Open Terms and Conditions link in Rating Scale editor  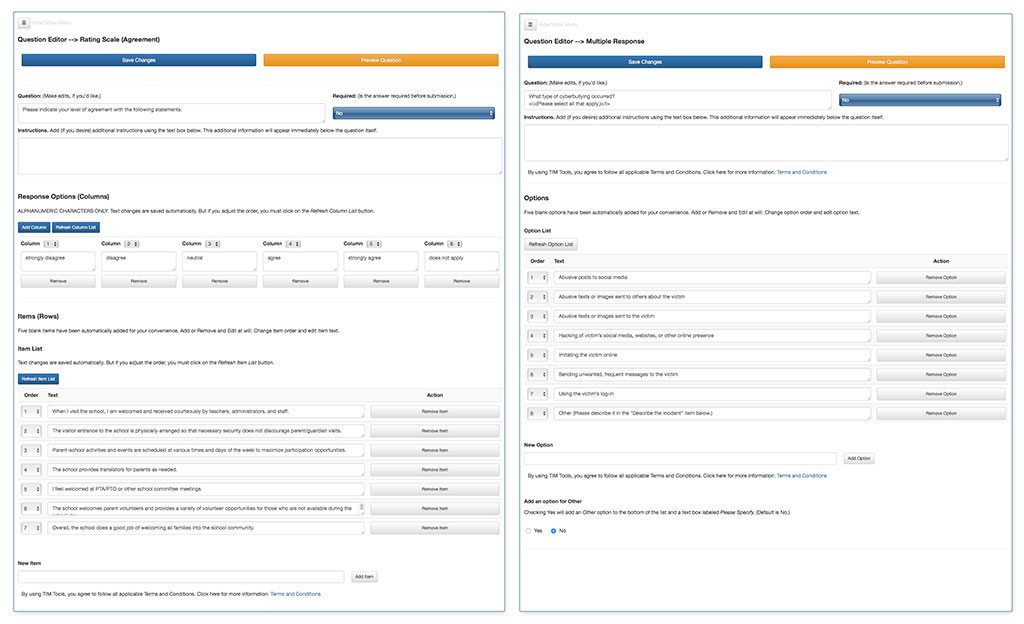point(296,594)
